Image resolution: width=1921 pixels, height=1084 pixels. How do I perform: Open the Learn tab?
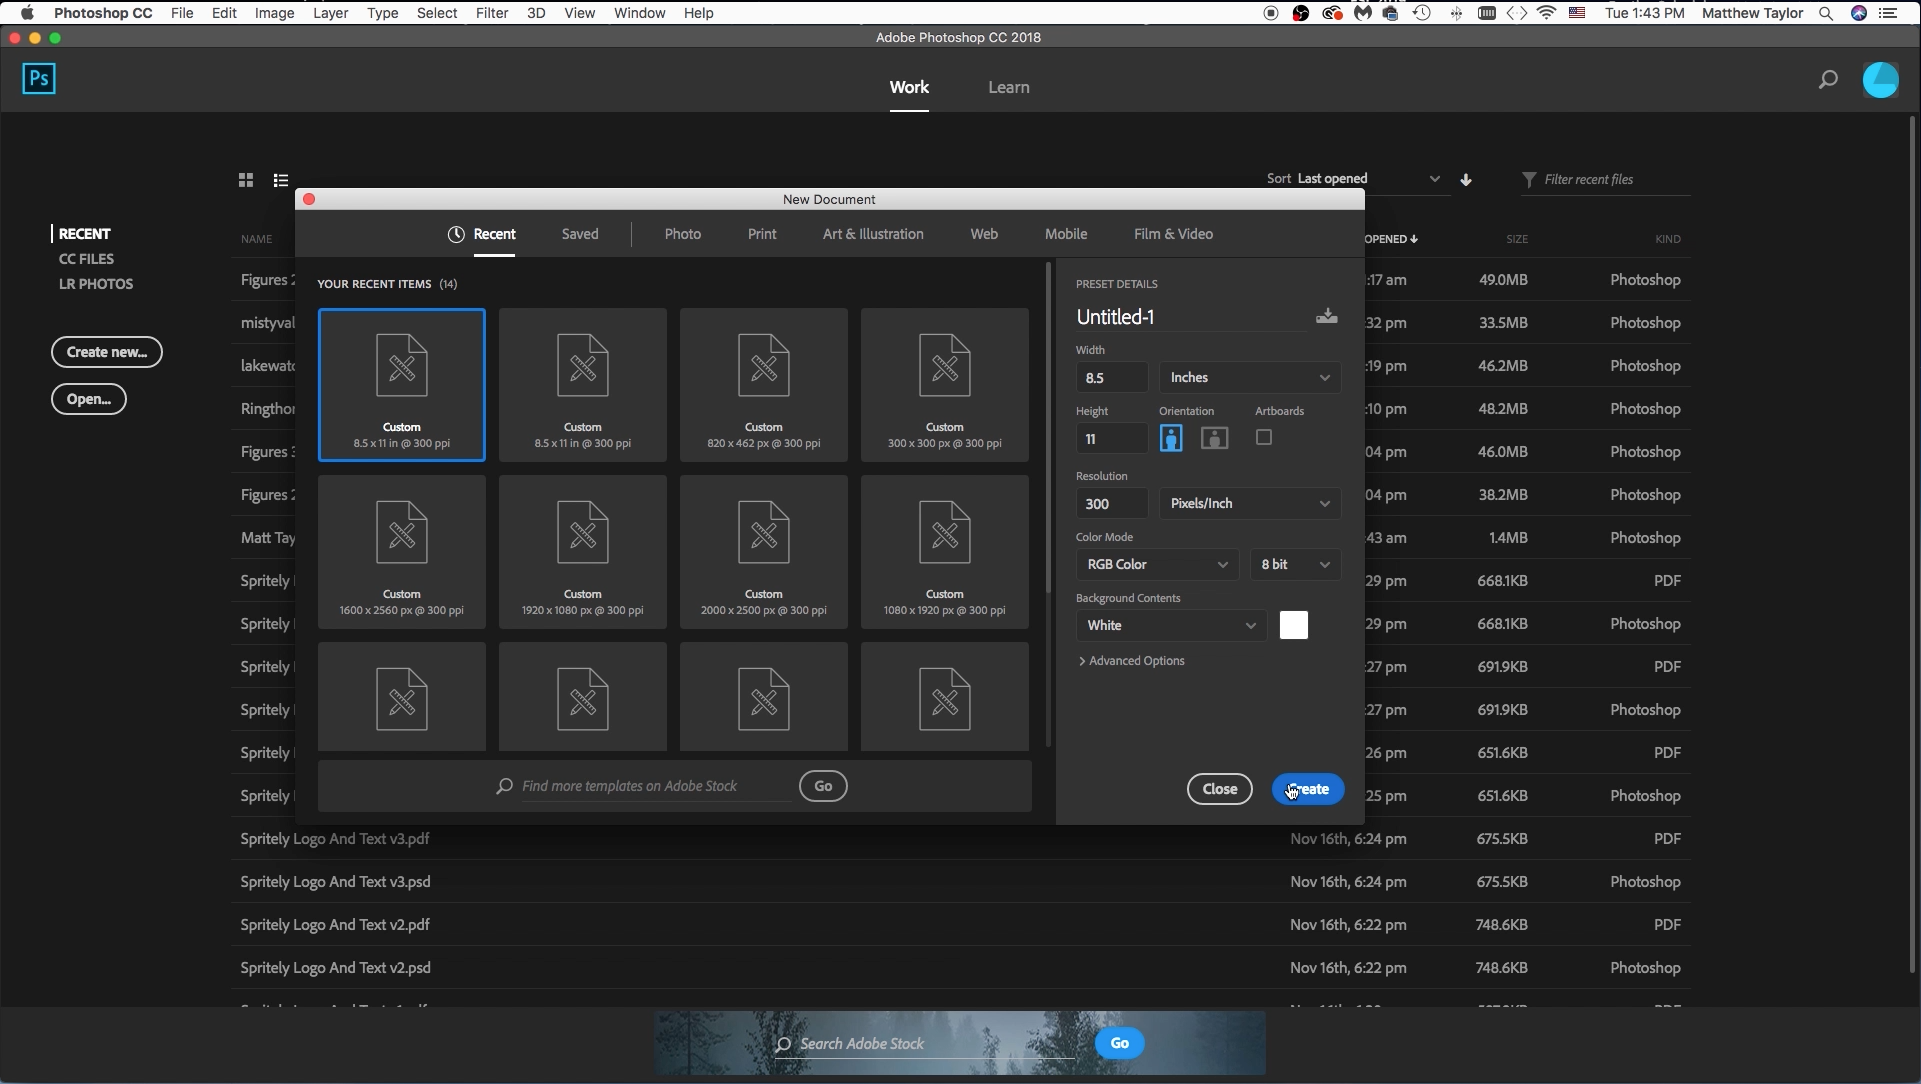(1009, 87)
